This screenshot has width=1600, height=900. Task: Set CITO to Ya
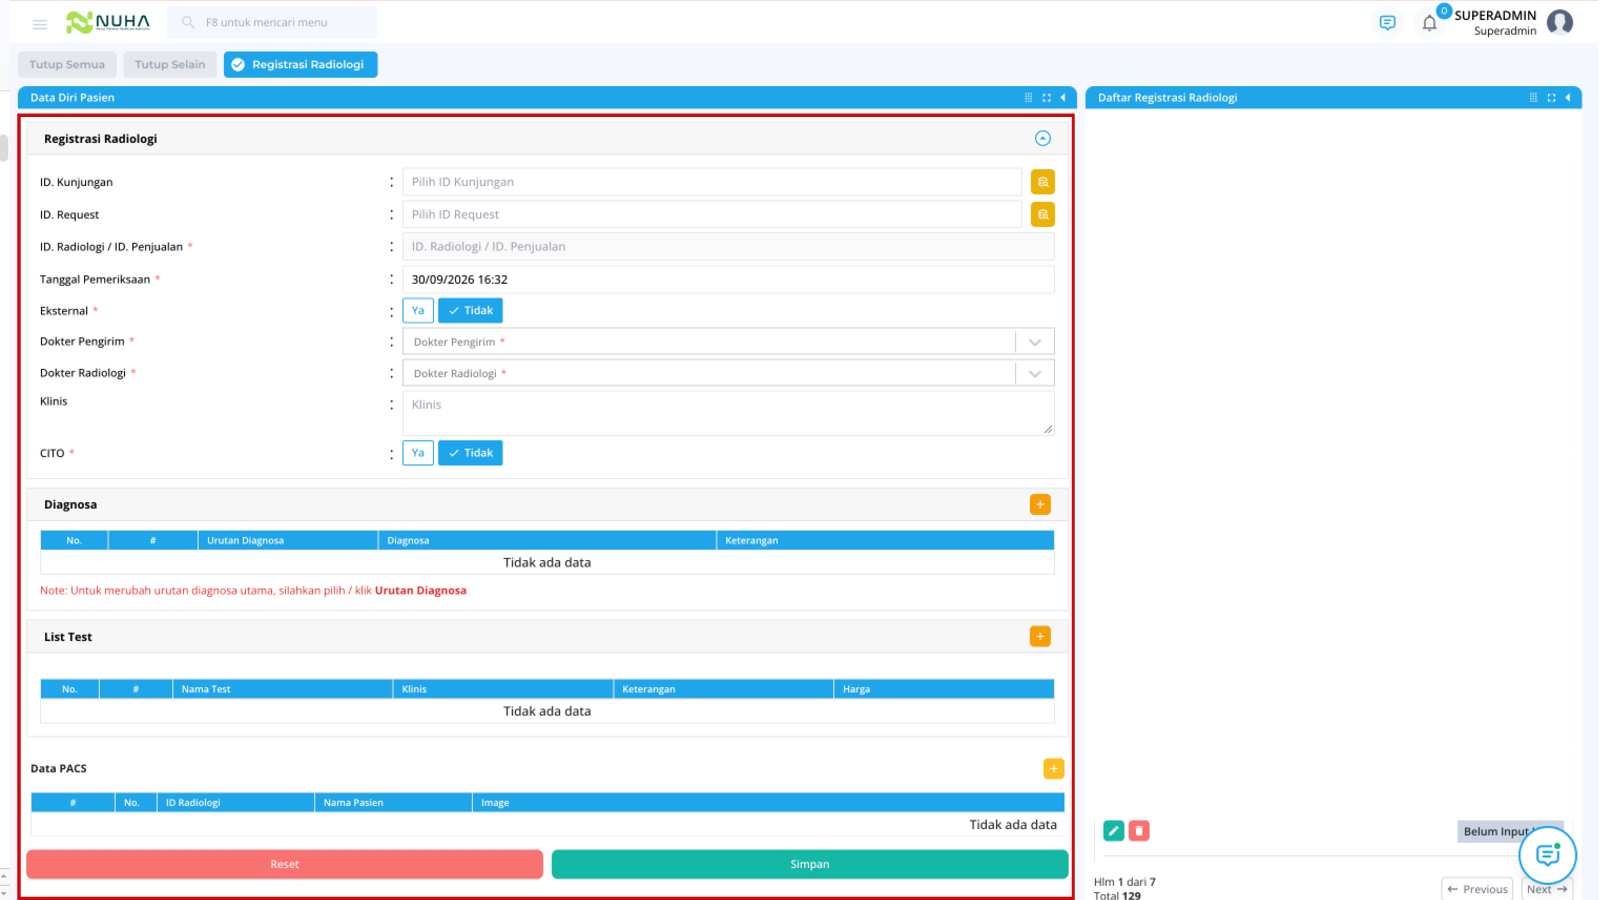pyautogui.click(x=418, y=453)
